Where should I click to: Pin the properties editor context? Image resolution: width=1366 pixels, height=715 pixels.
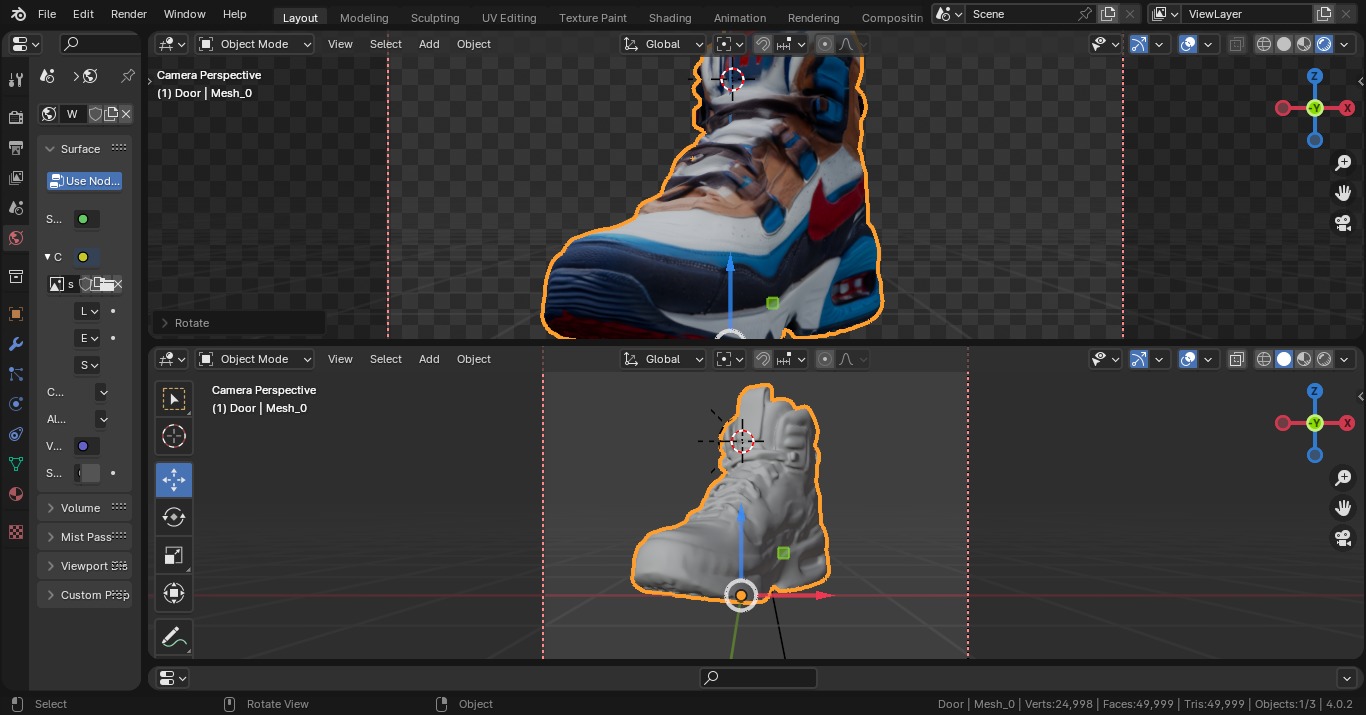[x=128, y=76]
